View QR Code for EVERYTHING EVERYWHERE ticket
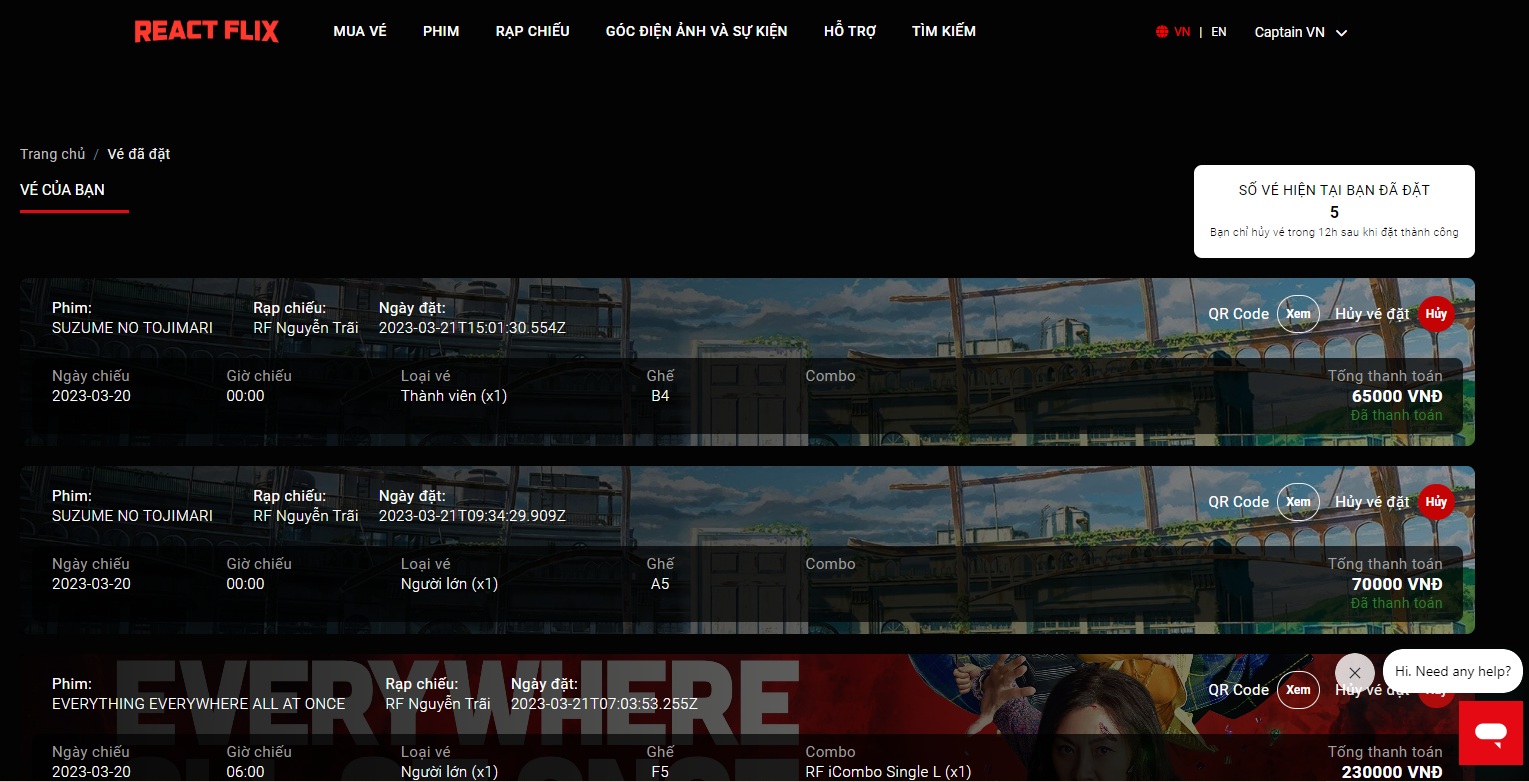The image size is (1529, 782). click(1298, 690)
